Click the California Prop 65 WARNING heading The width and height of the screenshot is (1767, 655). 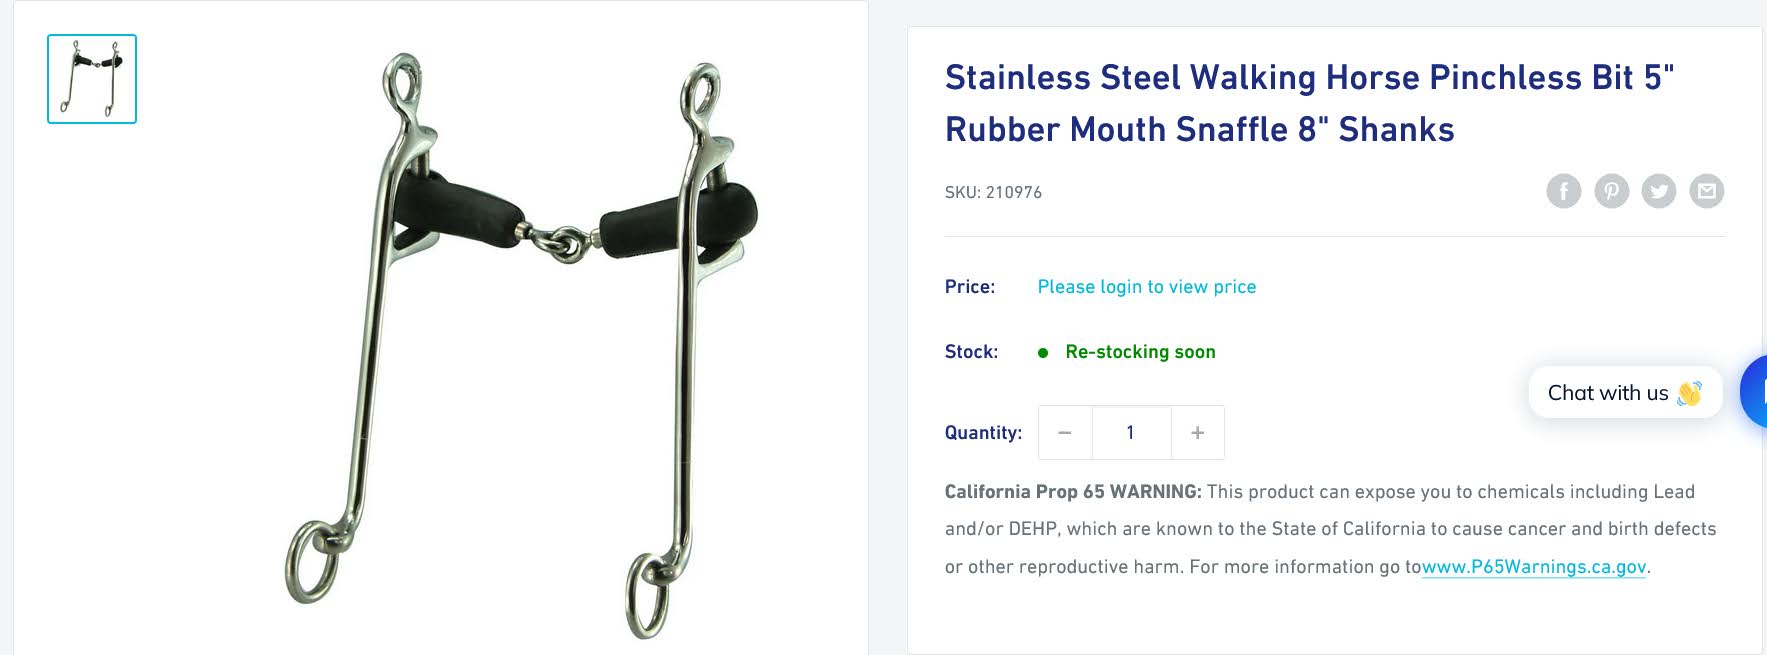[1073, 492]
